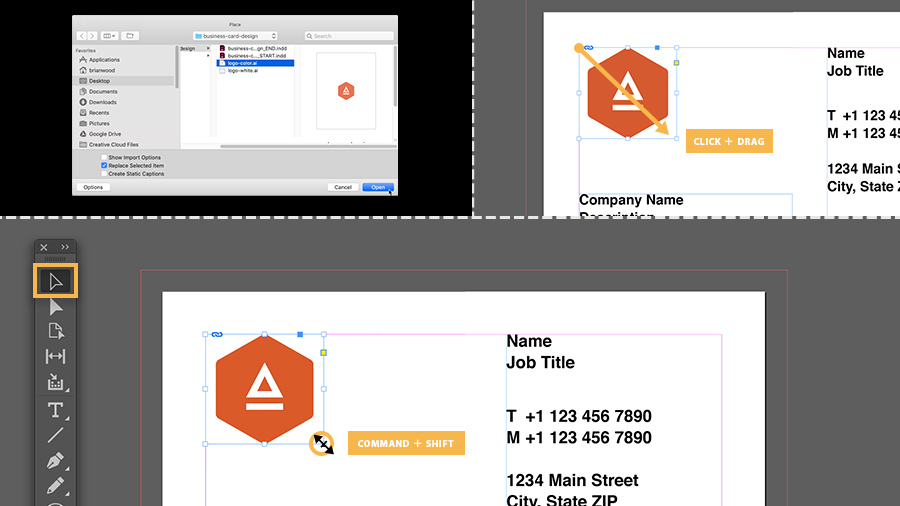Select the Selection tool (black arrow)
900x506 pixels.
(56, 281)
